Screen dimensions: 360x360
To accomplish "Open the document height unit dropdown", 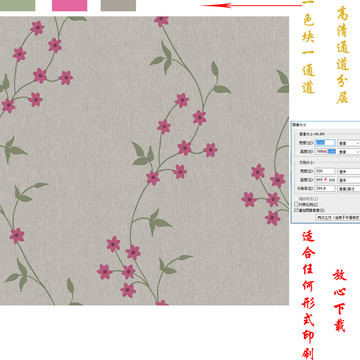I will click(x=349, y=180).
